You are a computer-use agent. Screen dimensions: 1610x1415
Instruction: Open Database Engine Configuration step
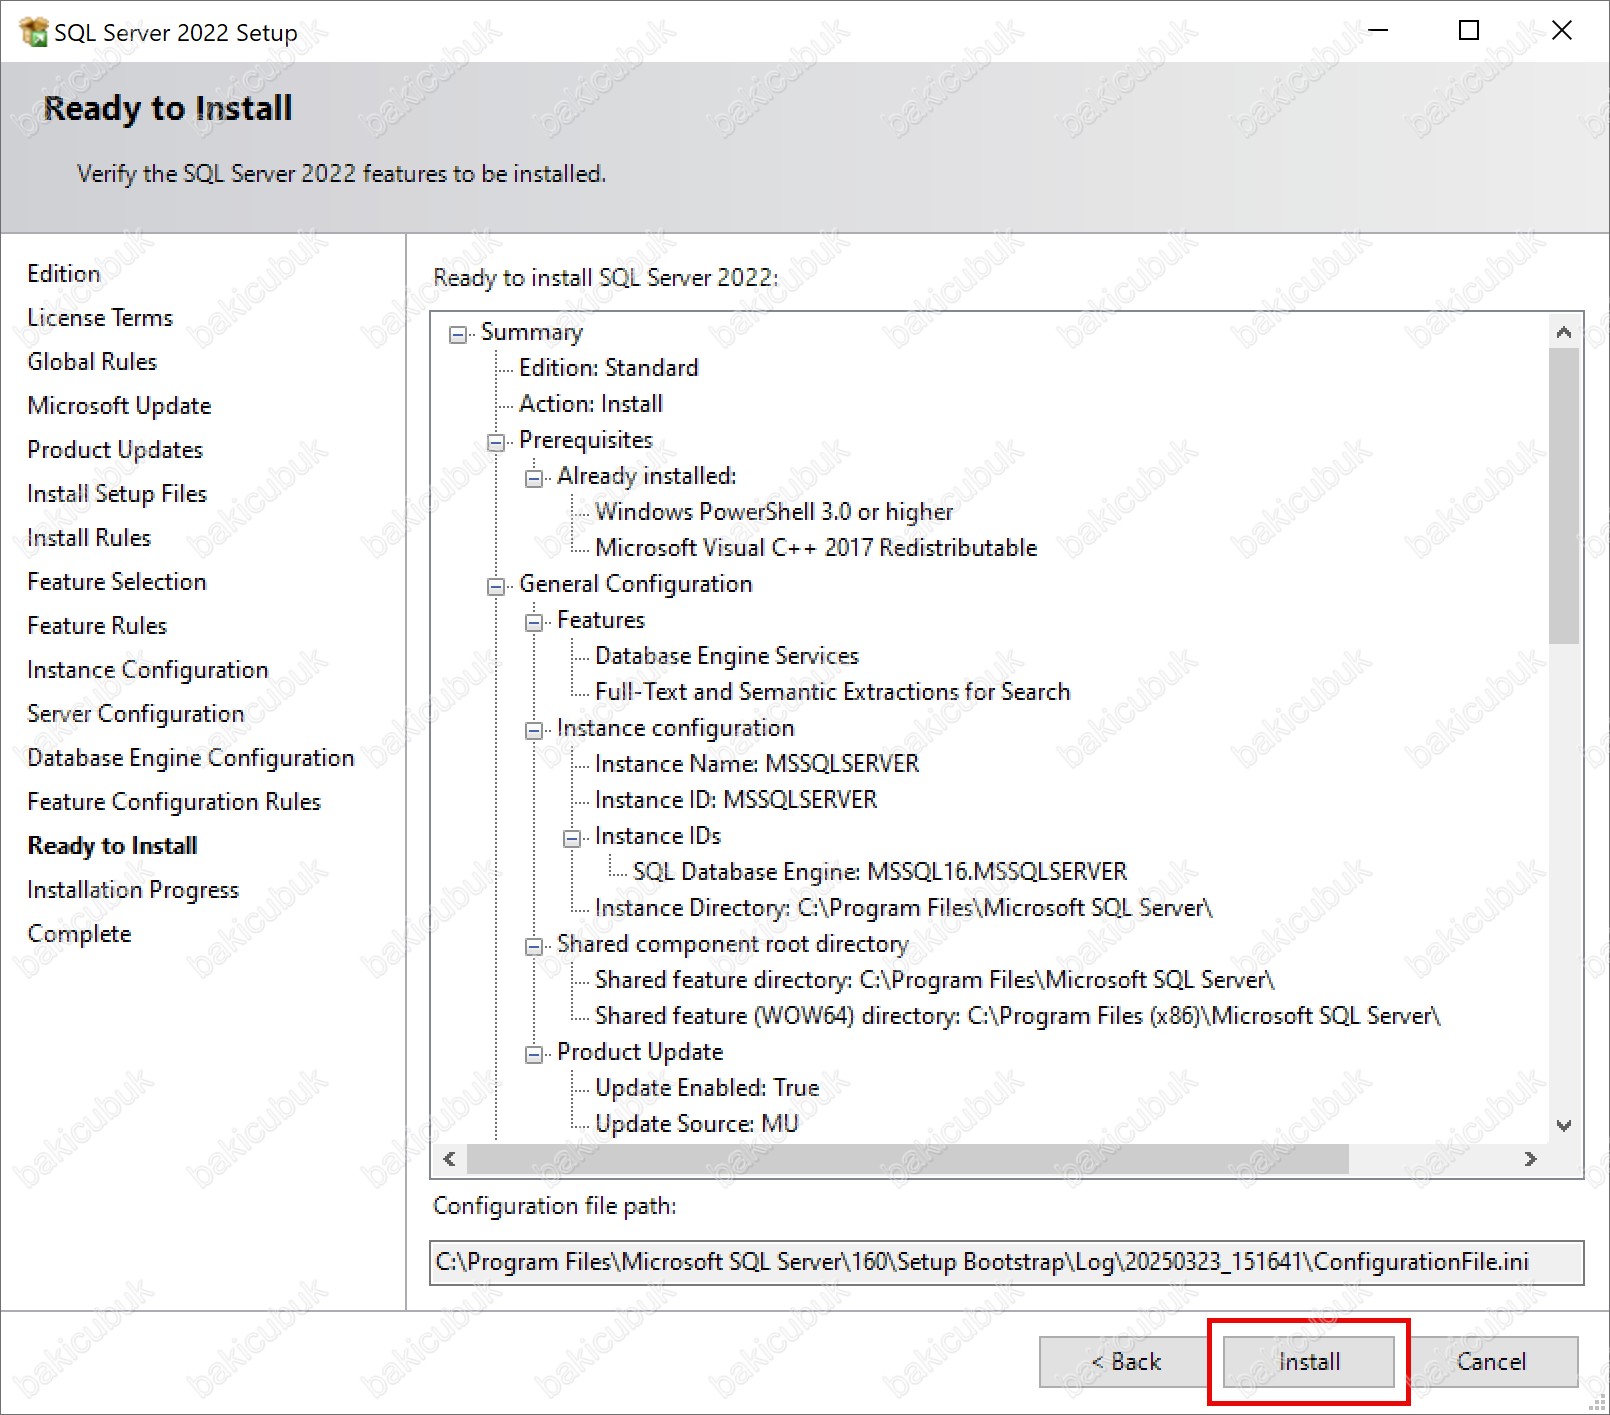pos(191,758)
